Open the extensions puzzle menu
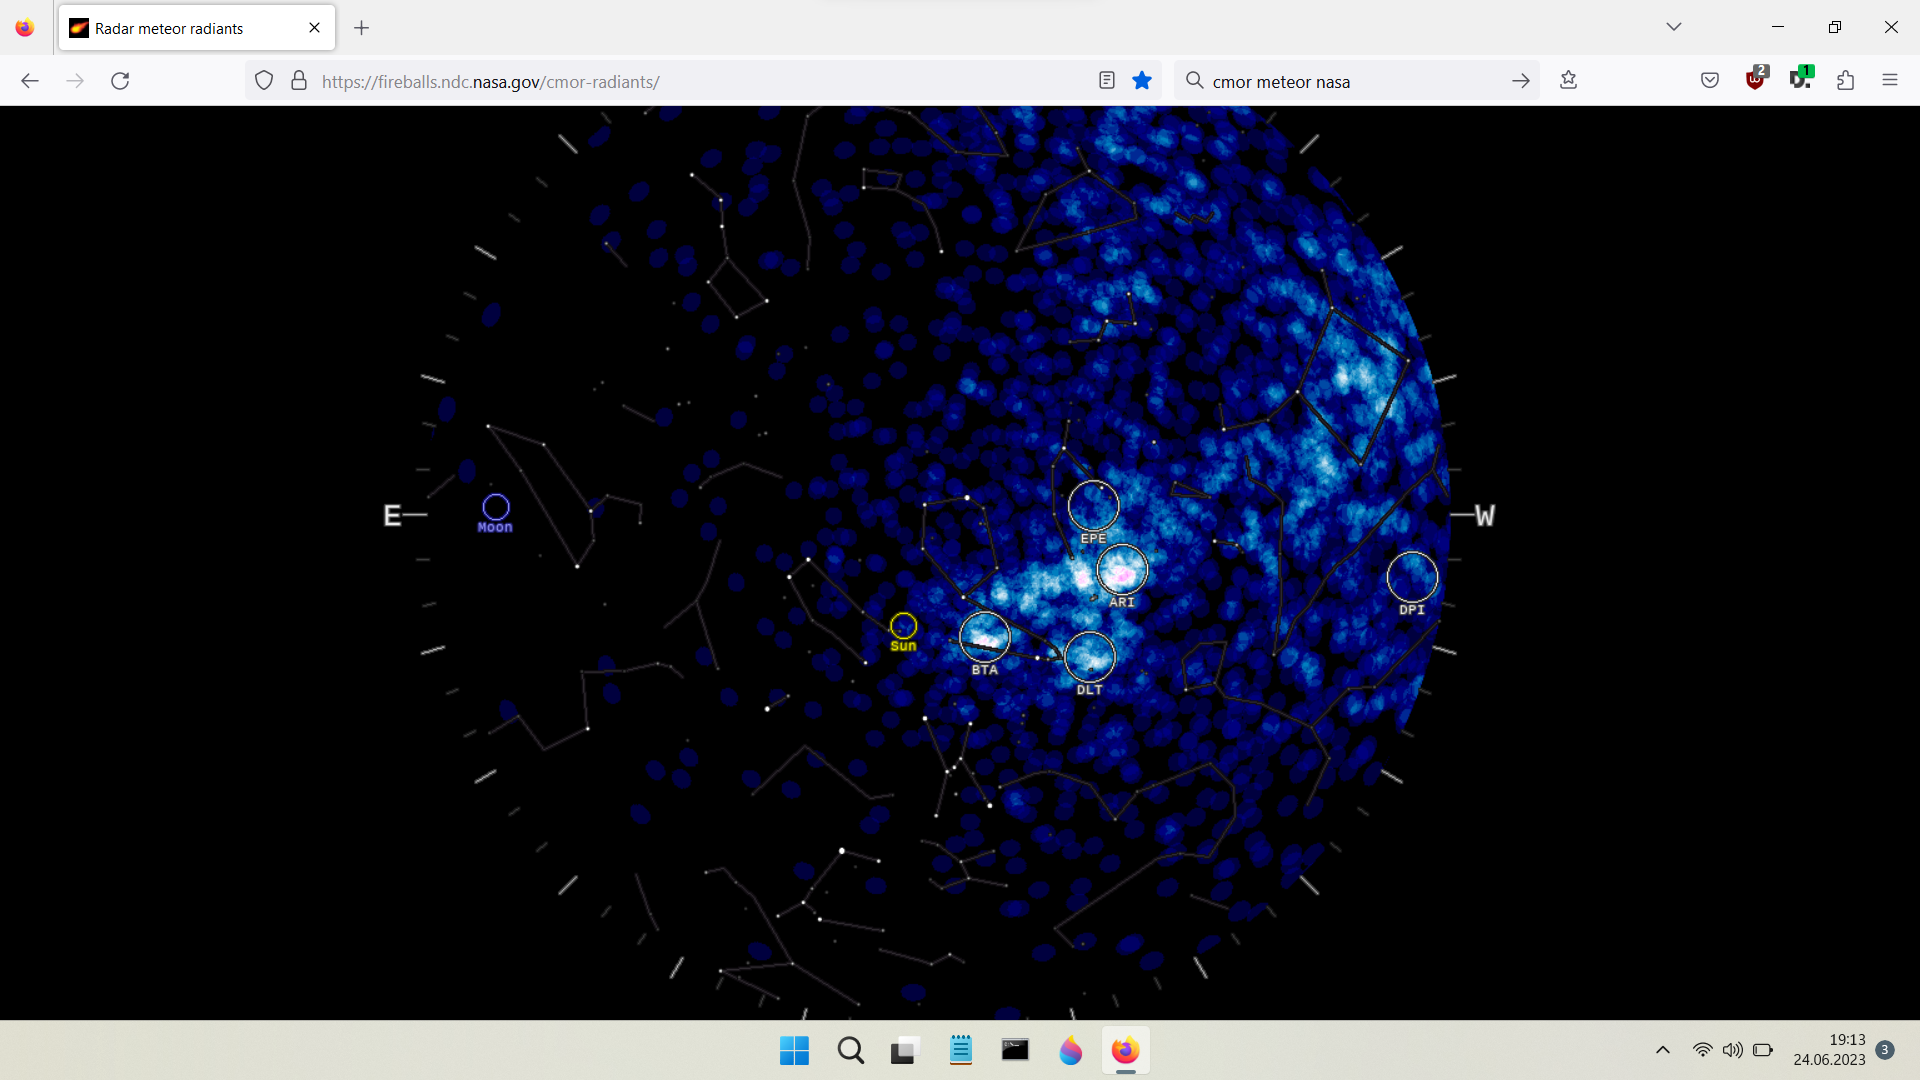This screenshot has width=1920, height=1080. point(1846,81)
